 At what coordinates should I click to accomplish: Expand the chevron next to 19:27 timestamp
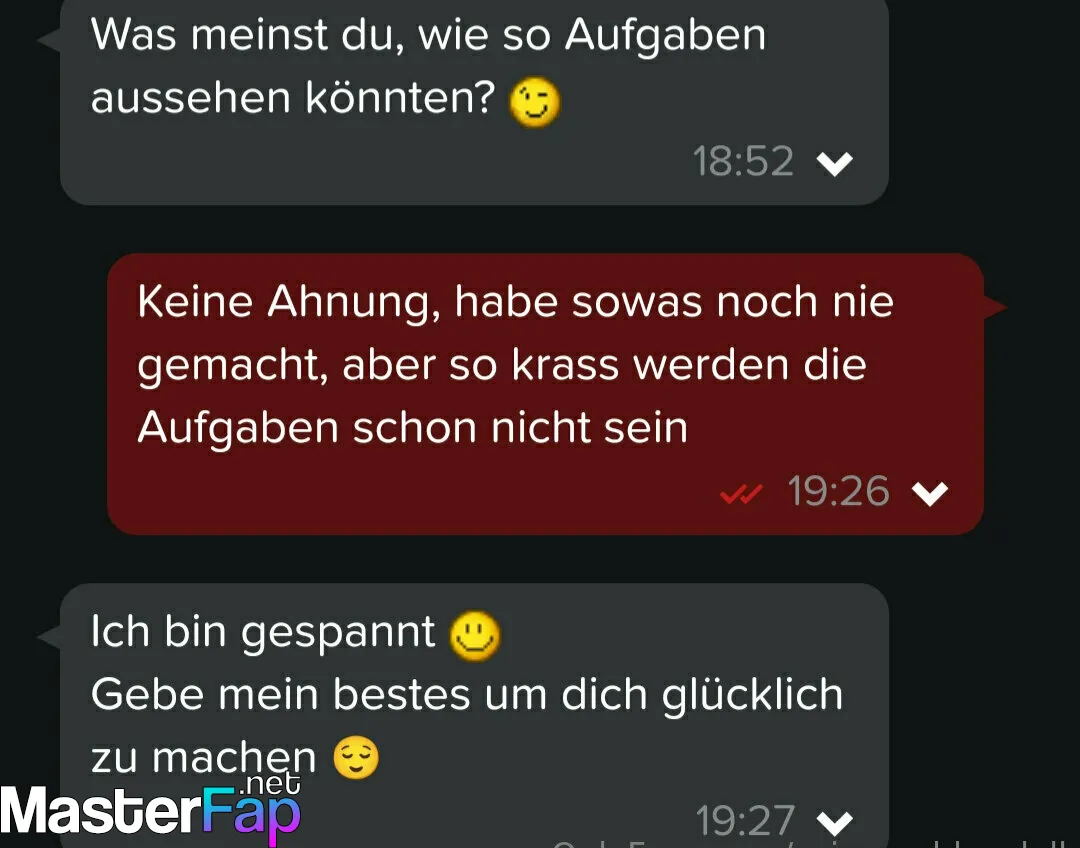(x=834, y=823)
